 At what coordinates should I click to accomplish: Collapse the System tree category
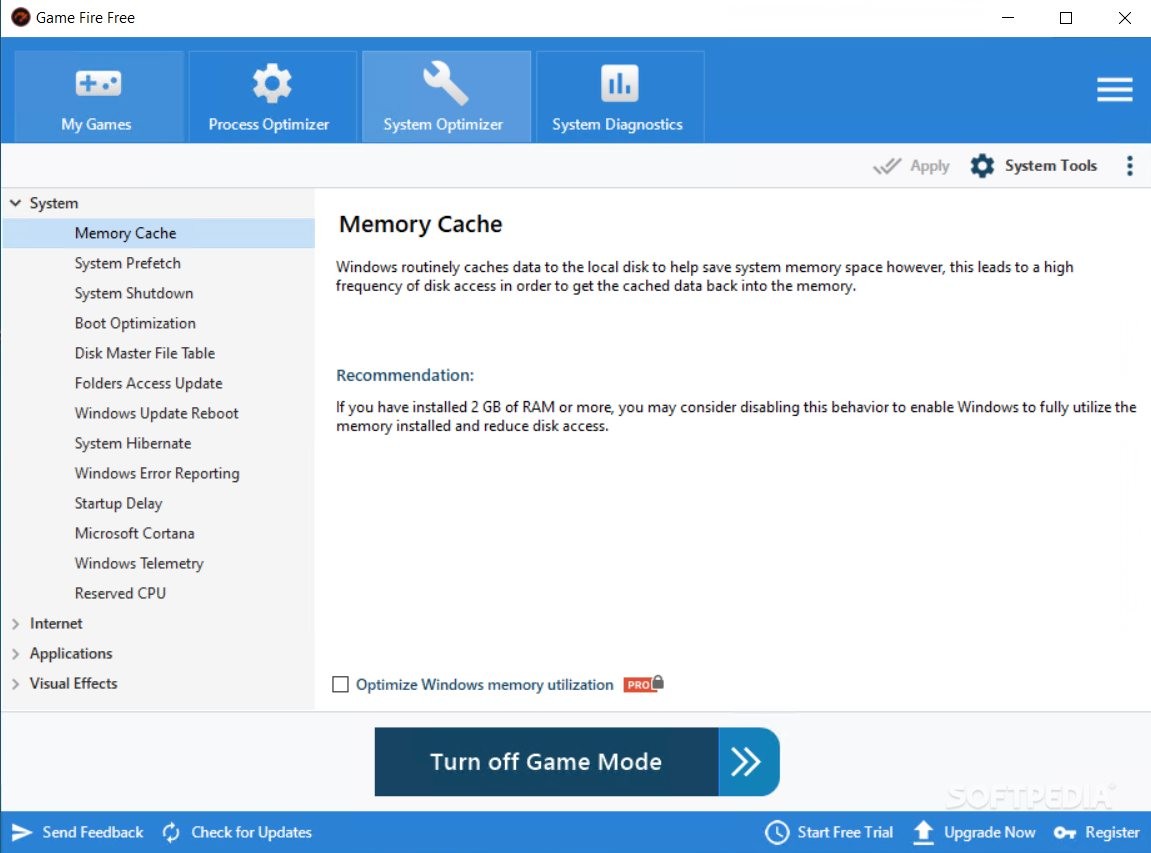(15, 203)
